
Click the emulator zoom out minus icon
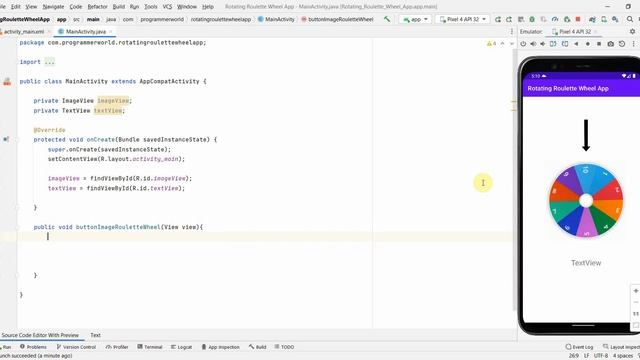(636, 302)
